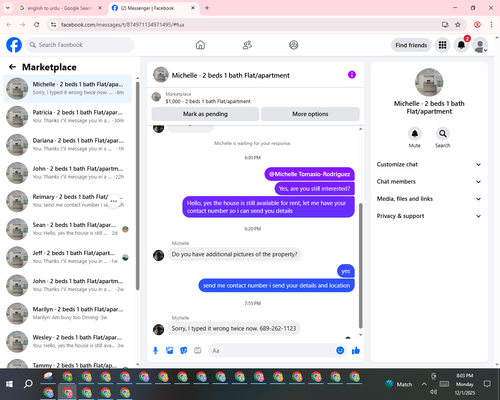Open options dots on Reimary conversation
Image resolution: width=500 pixels, height=400 pixels.
(x=114, y=201)
